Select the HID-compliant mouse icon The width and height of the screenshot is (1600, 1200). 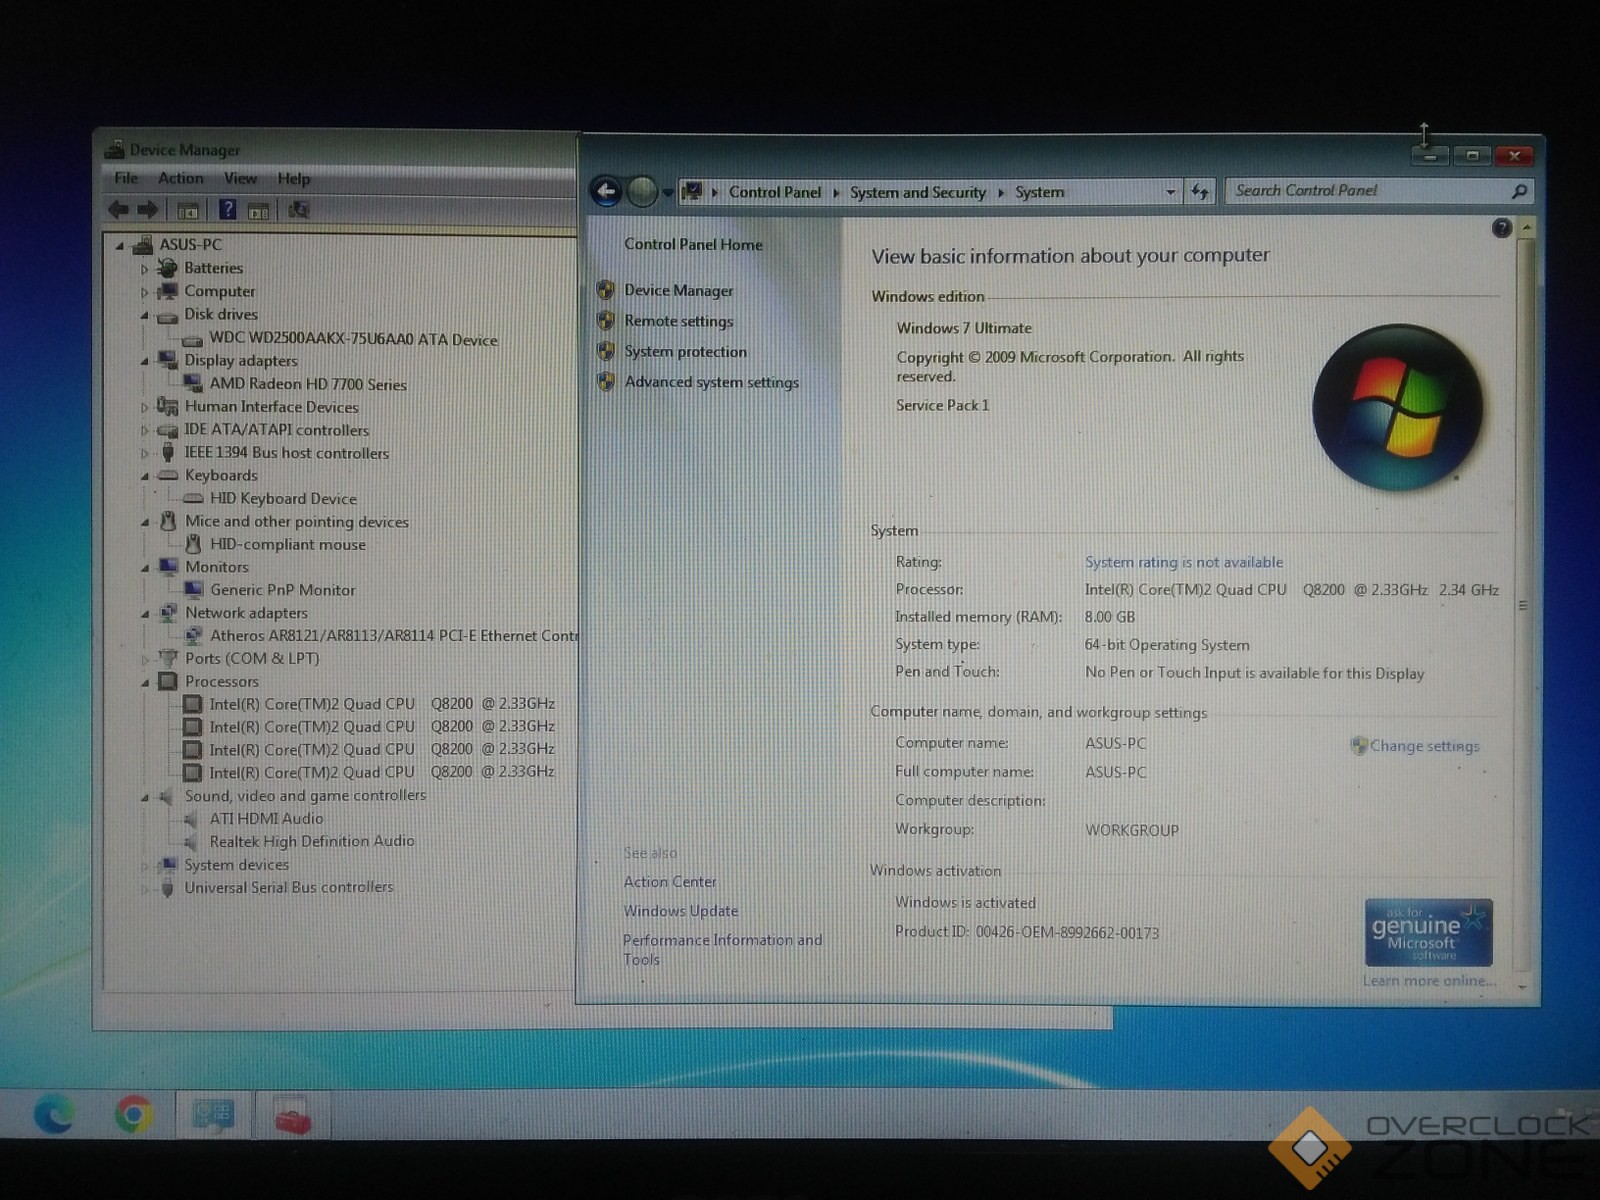194,543
